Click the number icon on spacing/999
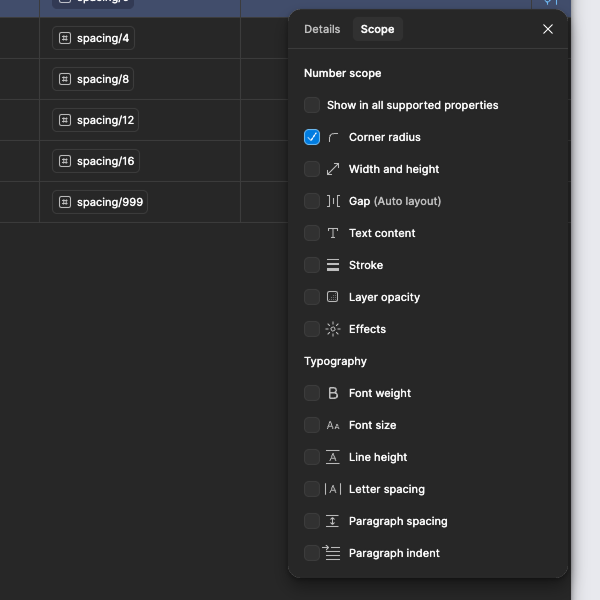This screenshot has width=600, height=600. [x=65, y=202]
